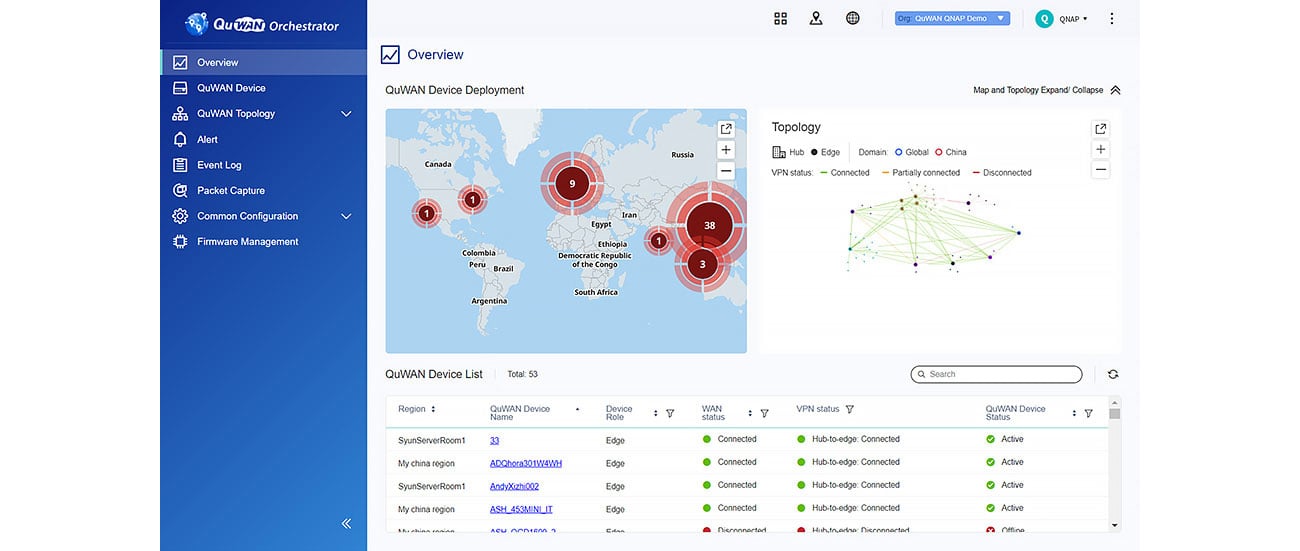Image resolution: width=1300 pixels, height=551 pixels.
Task: Click the Hub legend building icon
Action: (x=779, y=152)
